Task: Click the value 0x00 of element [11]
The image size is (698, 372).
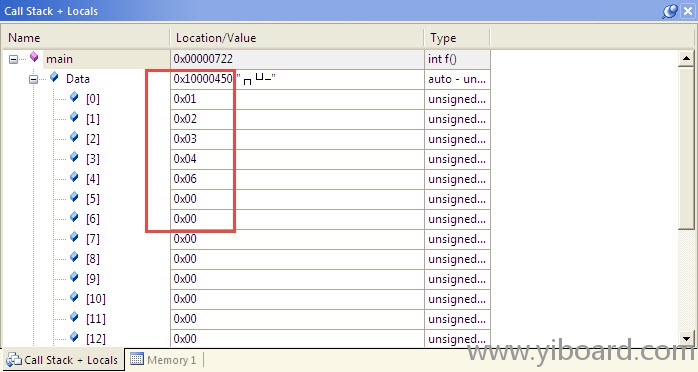Action: pyautogui.click(x=185, y=319)
